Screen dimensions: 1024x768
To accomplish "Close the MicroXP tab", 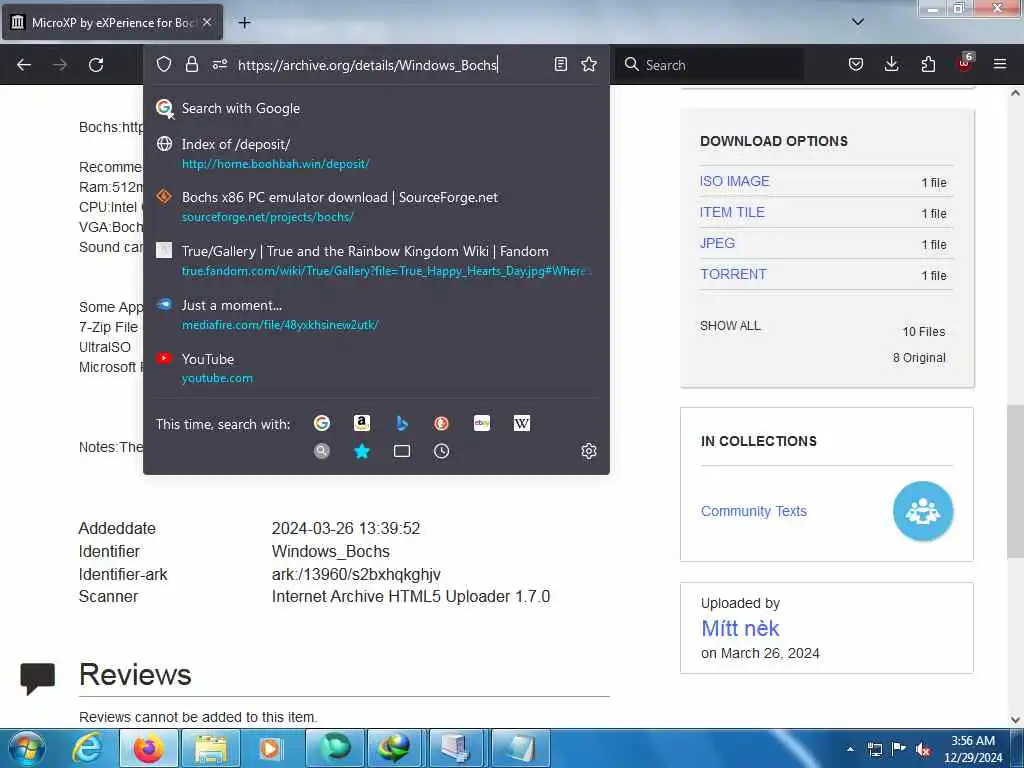I will point(207,22).
